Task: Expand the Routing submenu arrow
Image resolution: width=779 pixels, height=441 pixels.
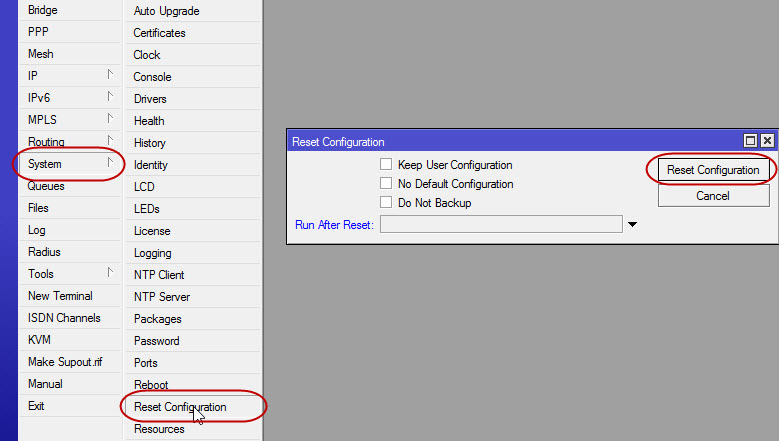Action: [110, 140]
